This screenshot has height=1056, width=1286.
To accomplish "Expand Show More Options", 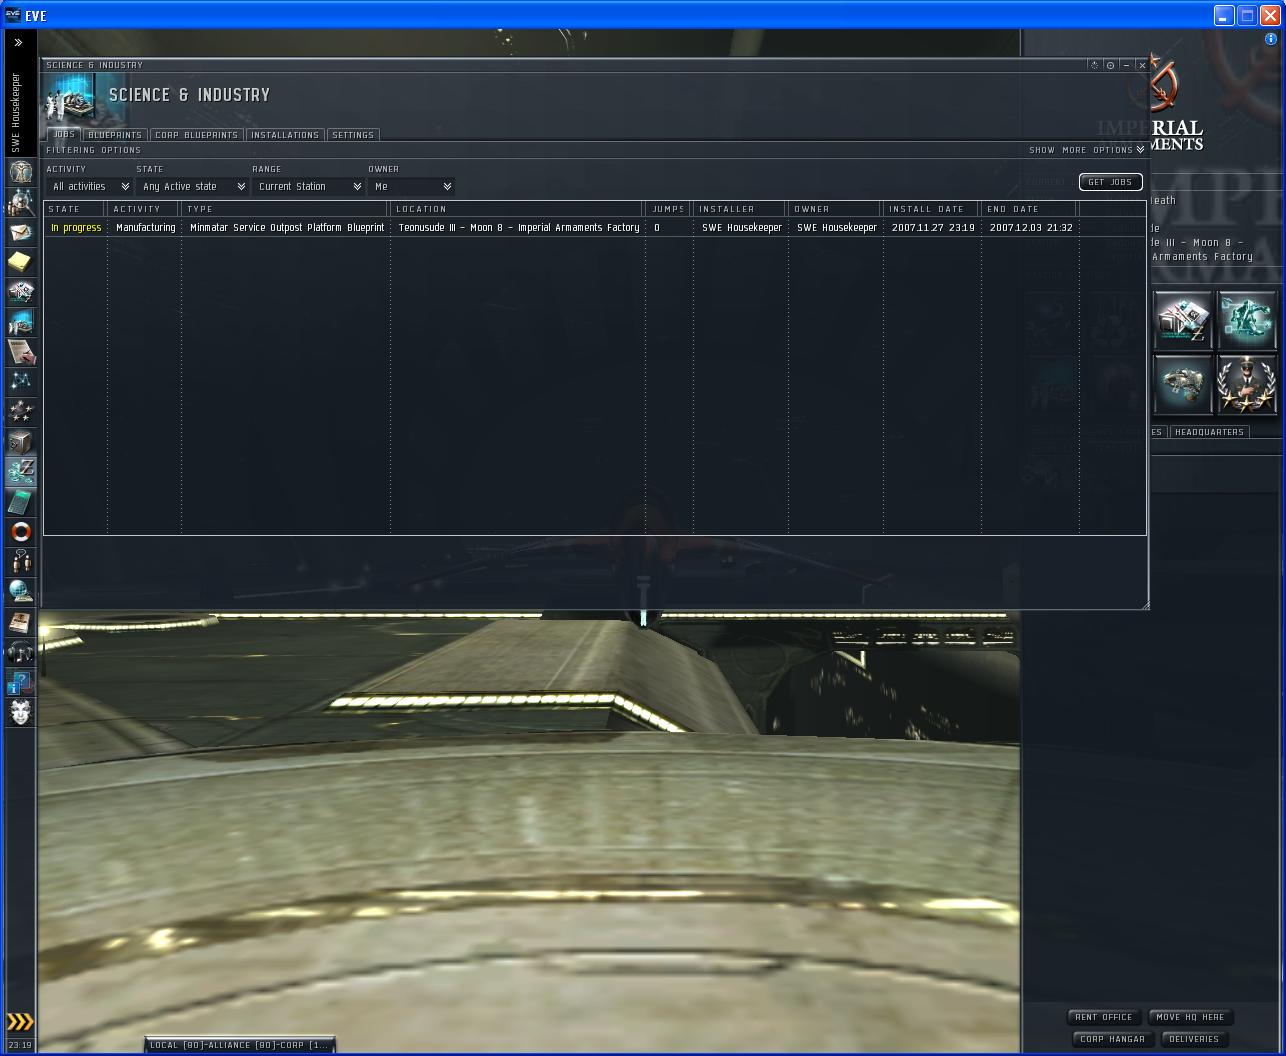I will click(x=1087, y=150).
